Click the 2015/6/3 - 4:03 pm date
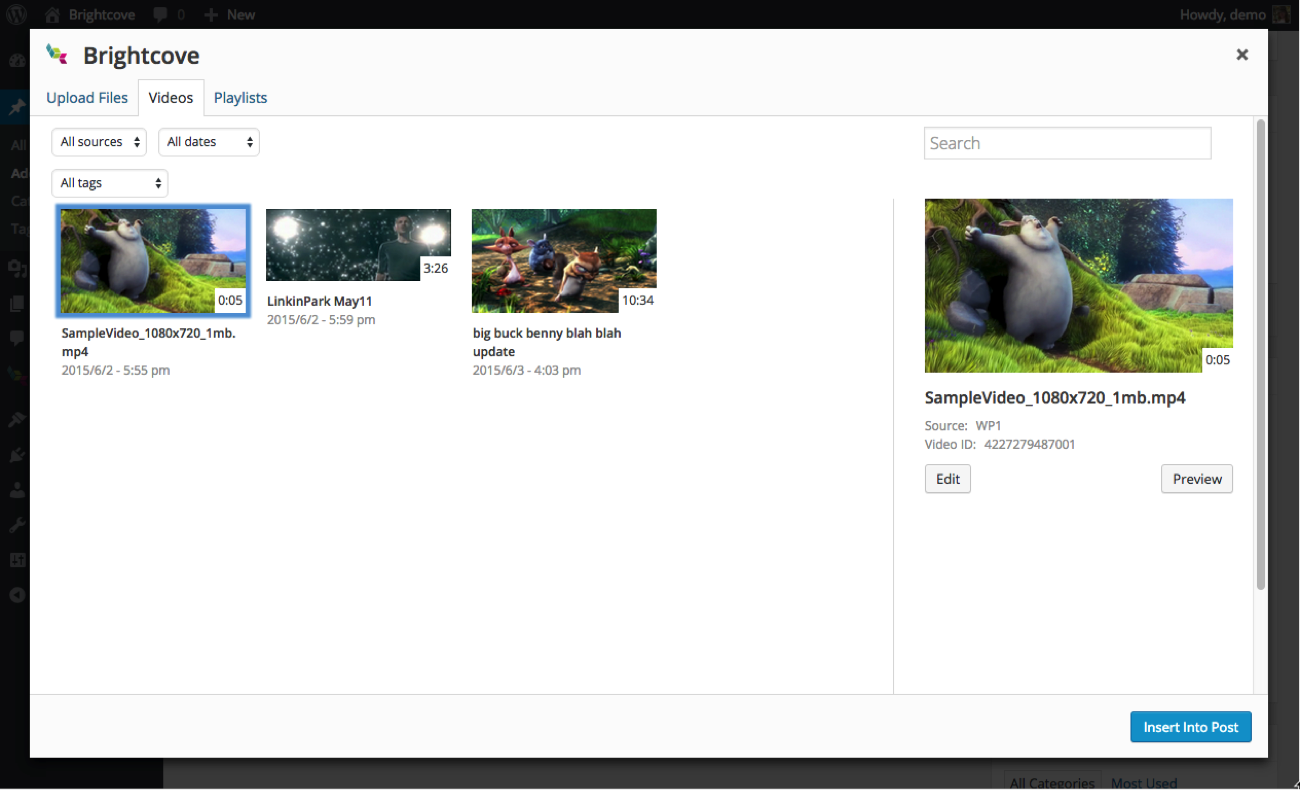This screenshot has width=1300, height=790. pyautogui.click(x=527, y=370)
